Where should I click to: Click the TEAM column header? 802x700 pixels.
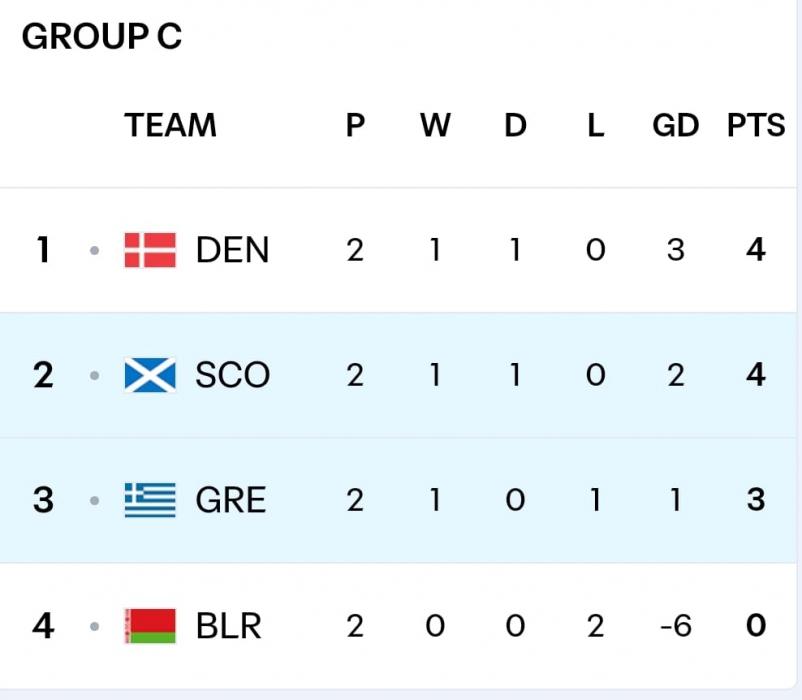[x=170, y=126]
